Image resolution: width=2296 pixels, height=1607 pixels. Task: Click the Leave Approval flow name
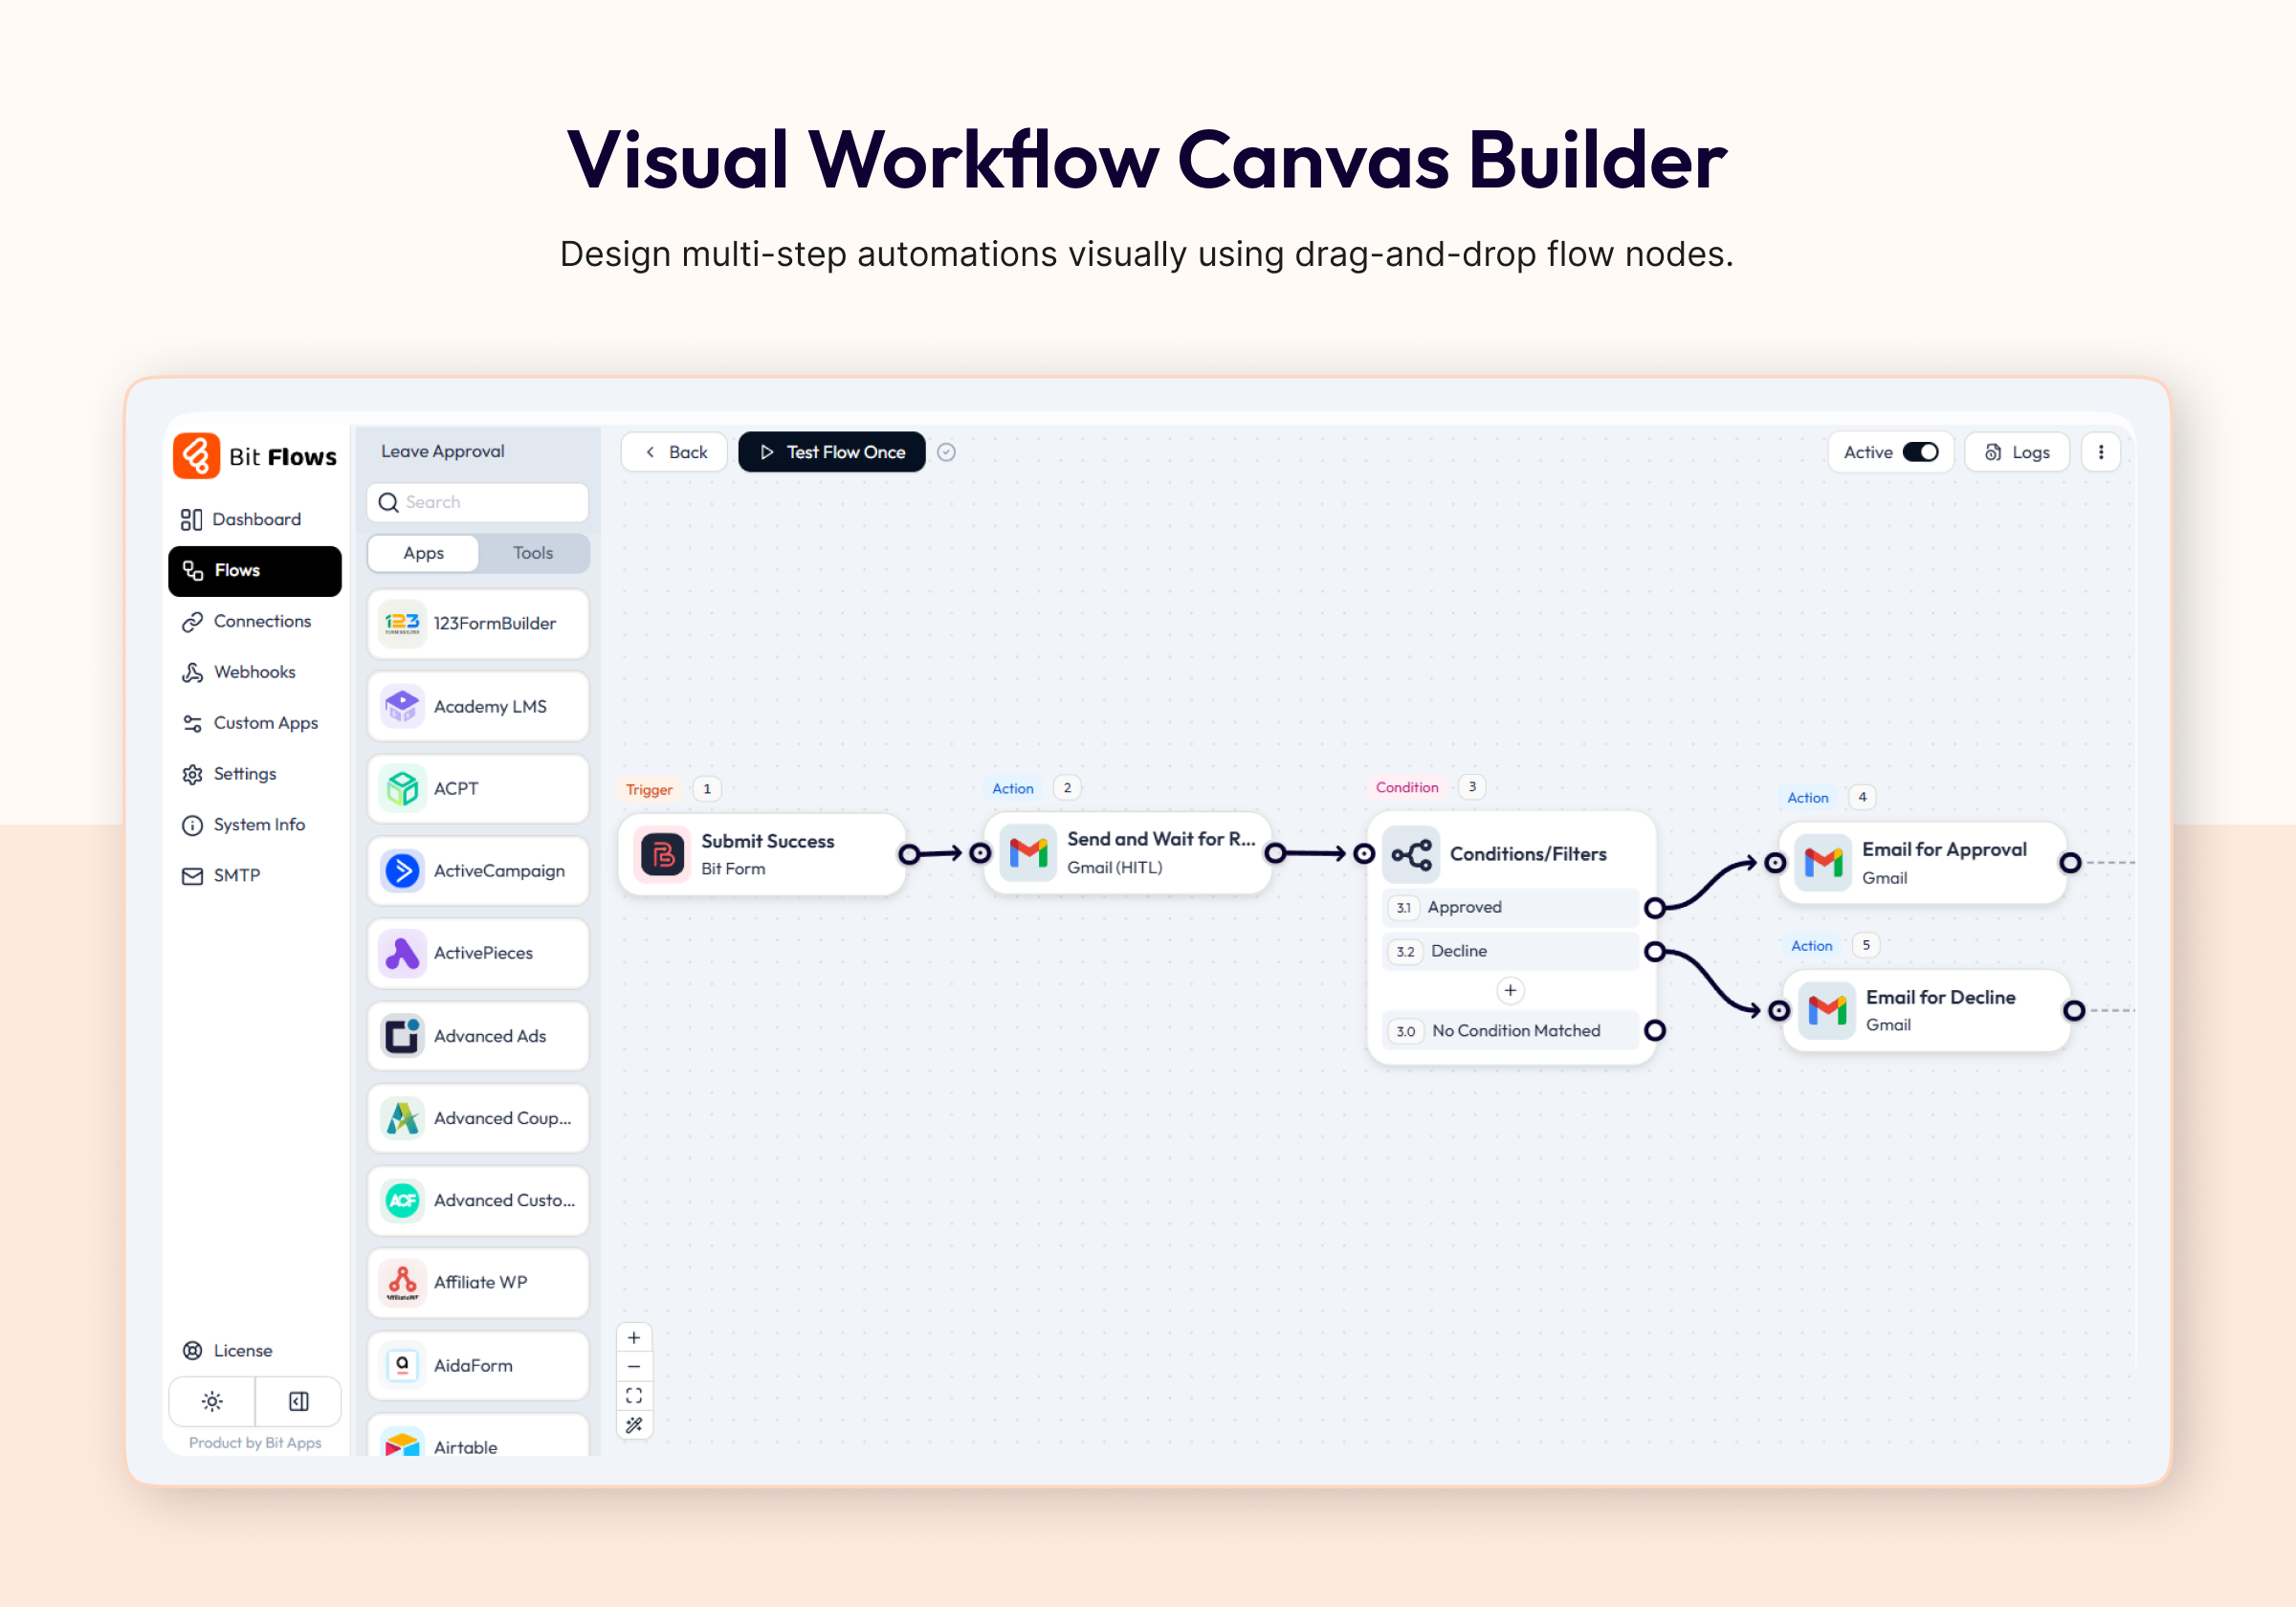point(442,451)
